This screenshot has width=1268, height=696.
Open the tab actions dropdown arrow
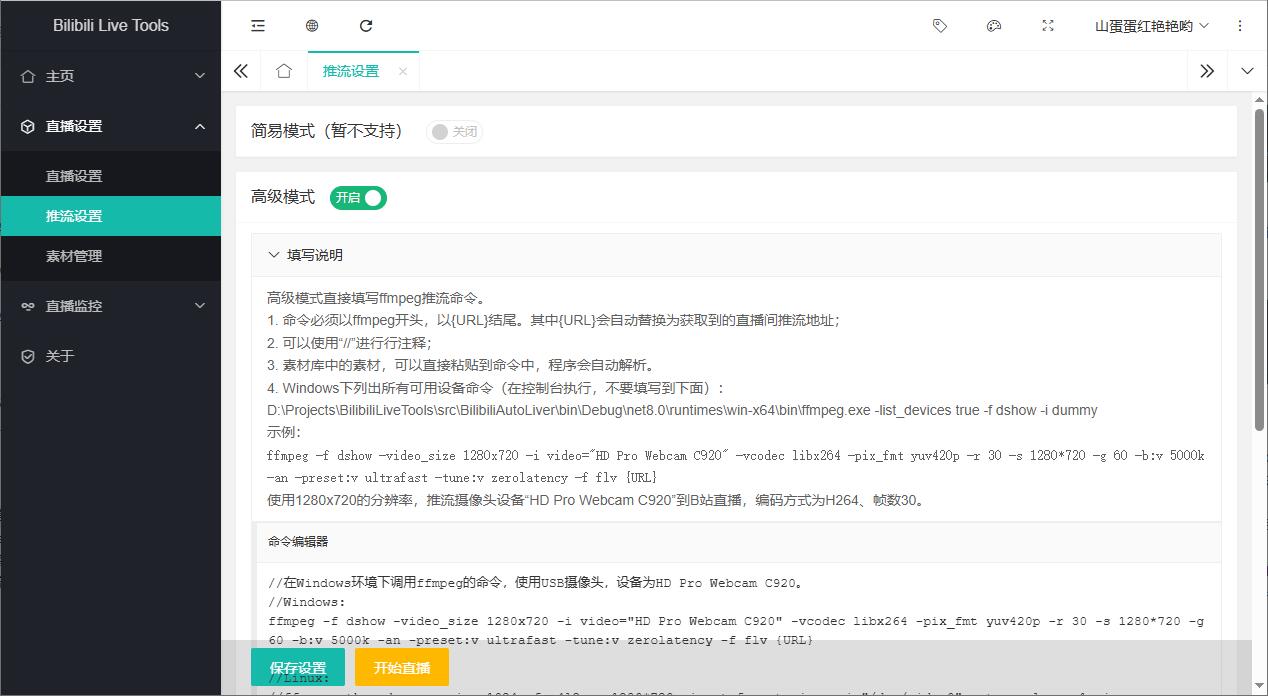[x=1247, y=71]
